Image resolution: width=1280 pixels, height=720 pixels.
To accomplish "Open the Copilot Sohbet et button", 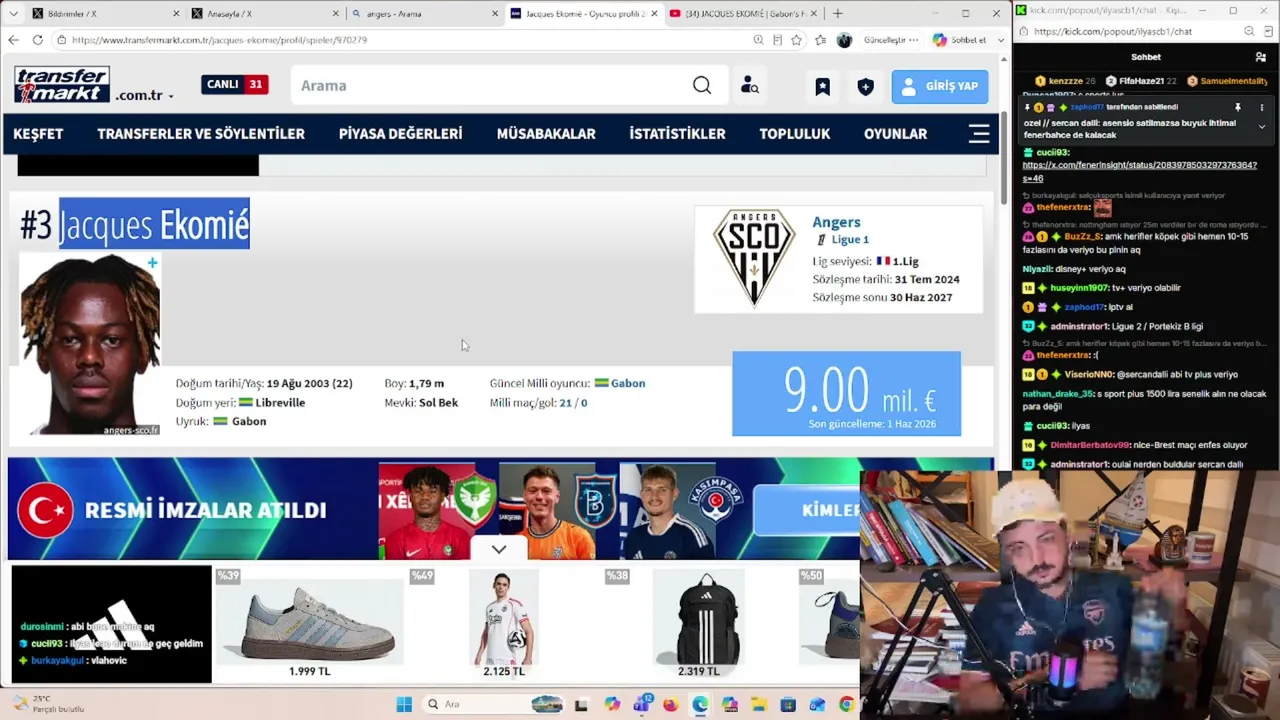I will point(960,40).
